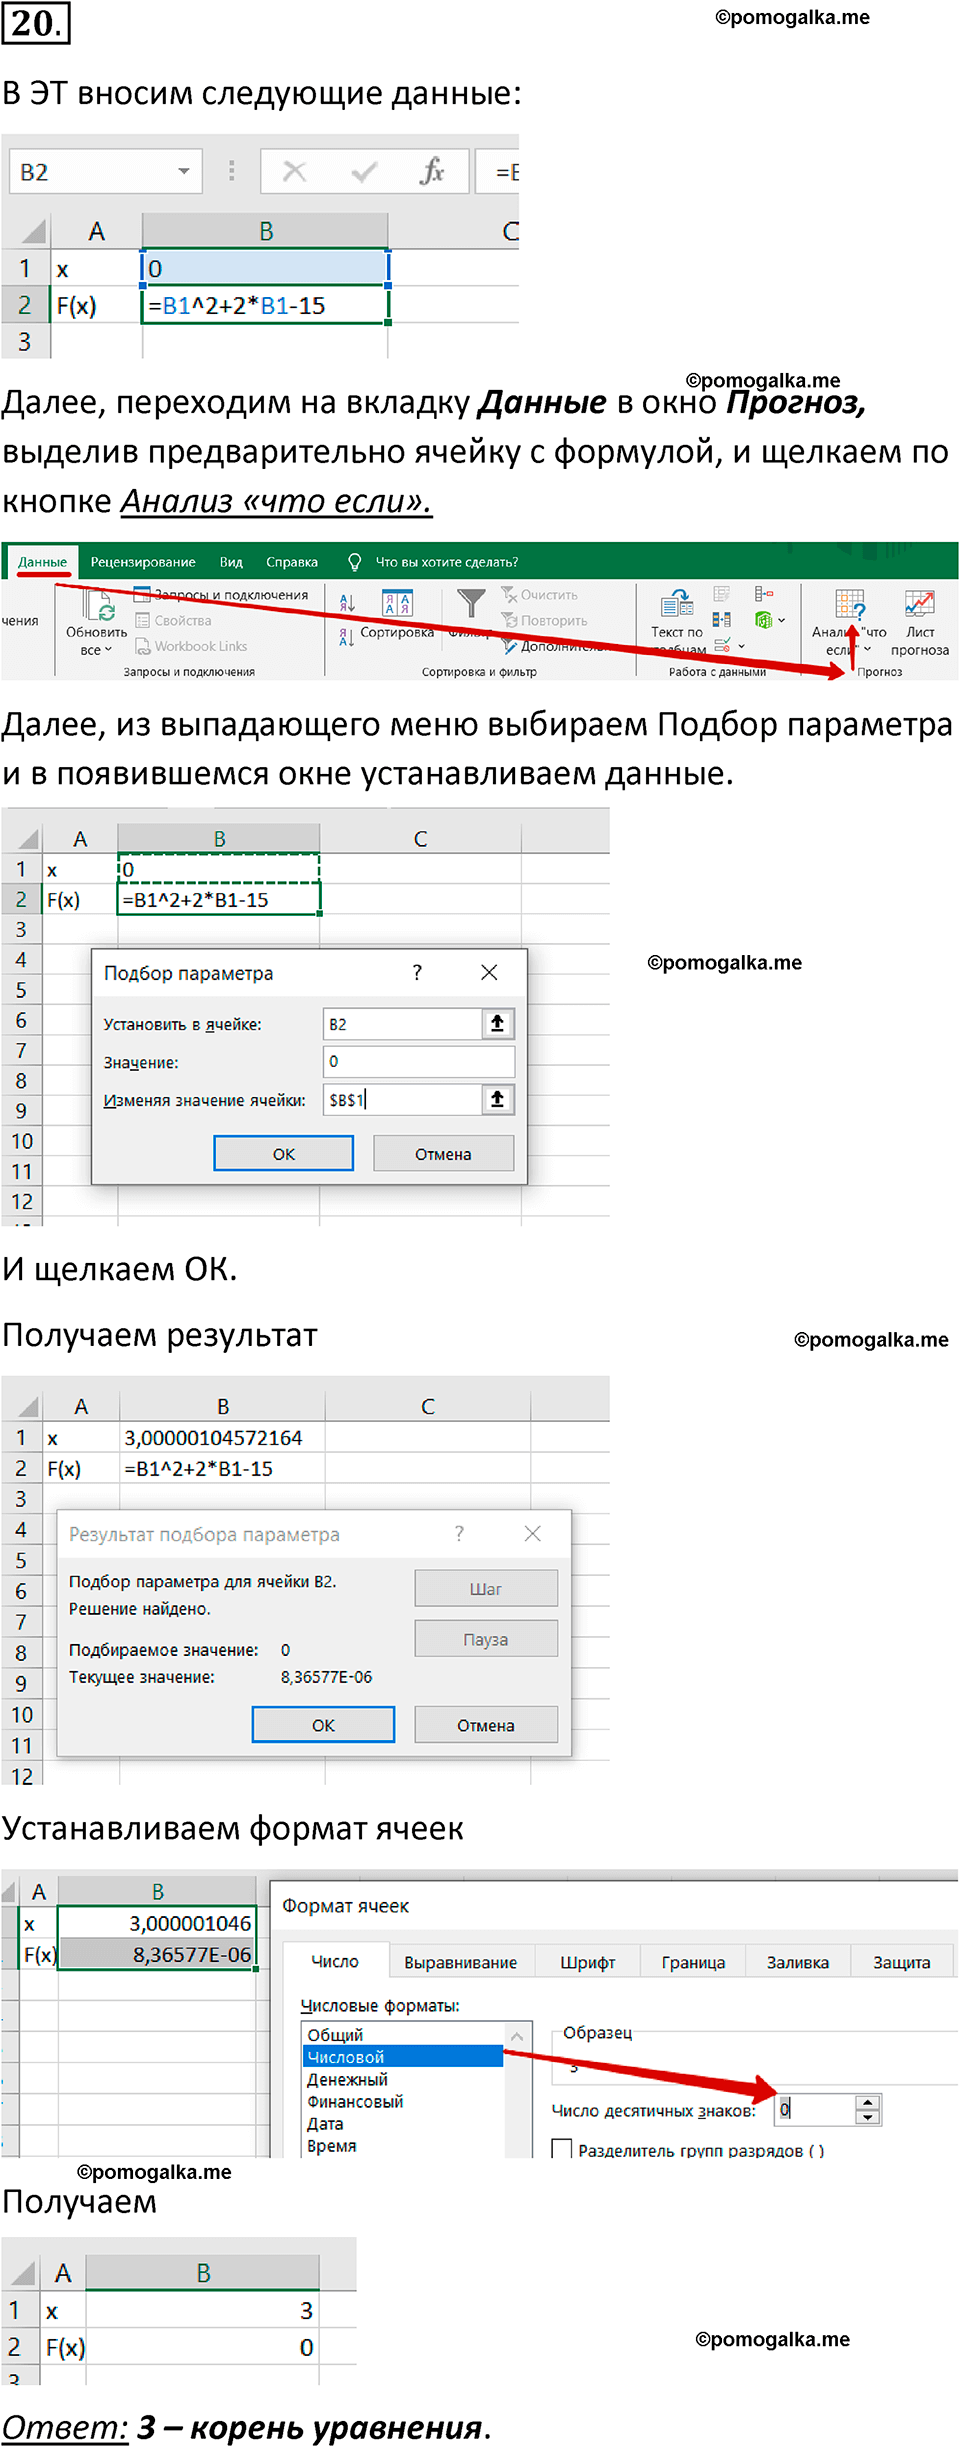The height and width of the screenshot is (2447, 960).
Task: Click the Значение input field
Action: (x=419, y=1061)
